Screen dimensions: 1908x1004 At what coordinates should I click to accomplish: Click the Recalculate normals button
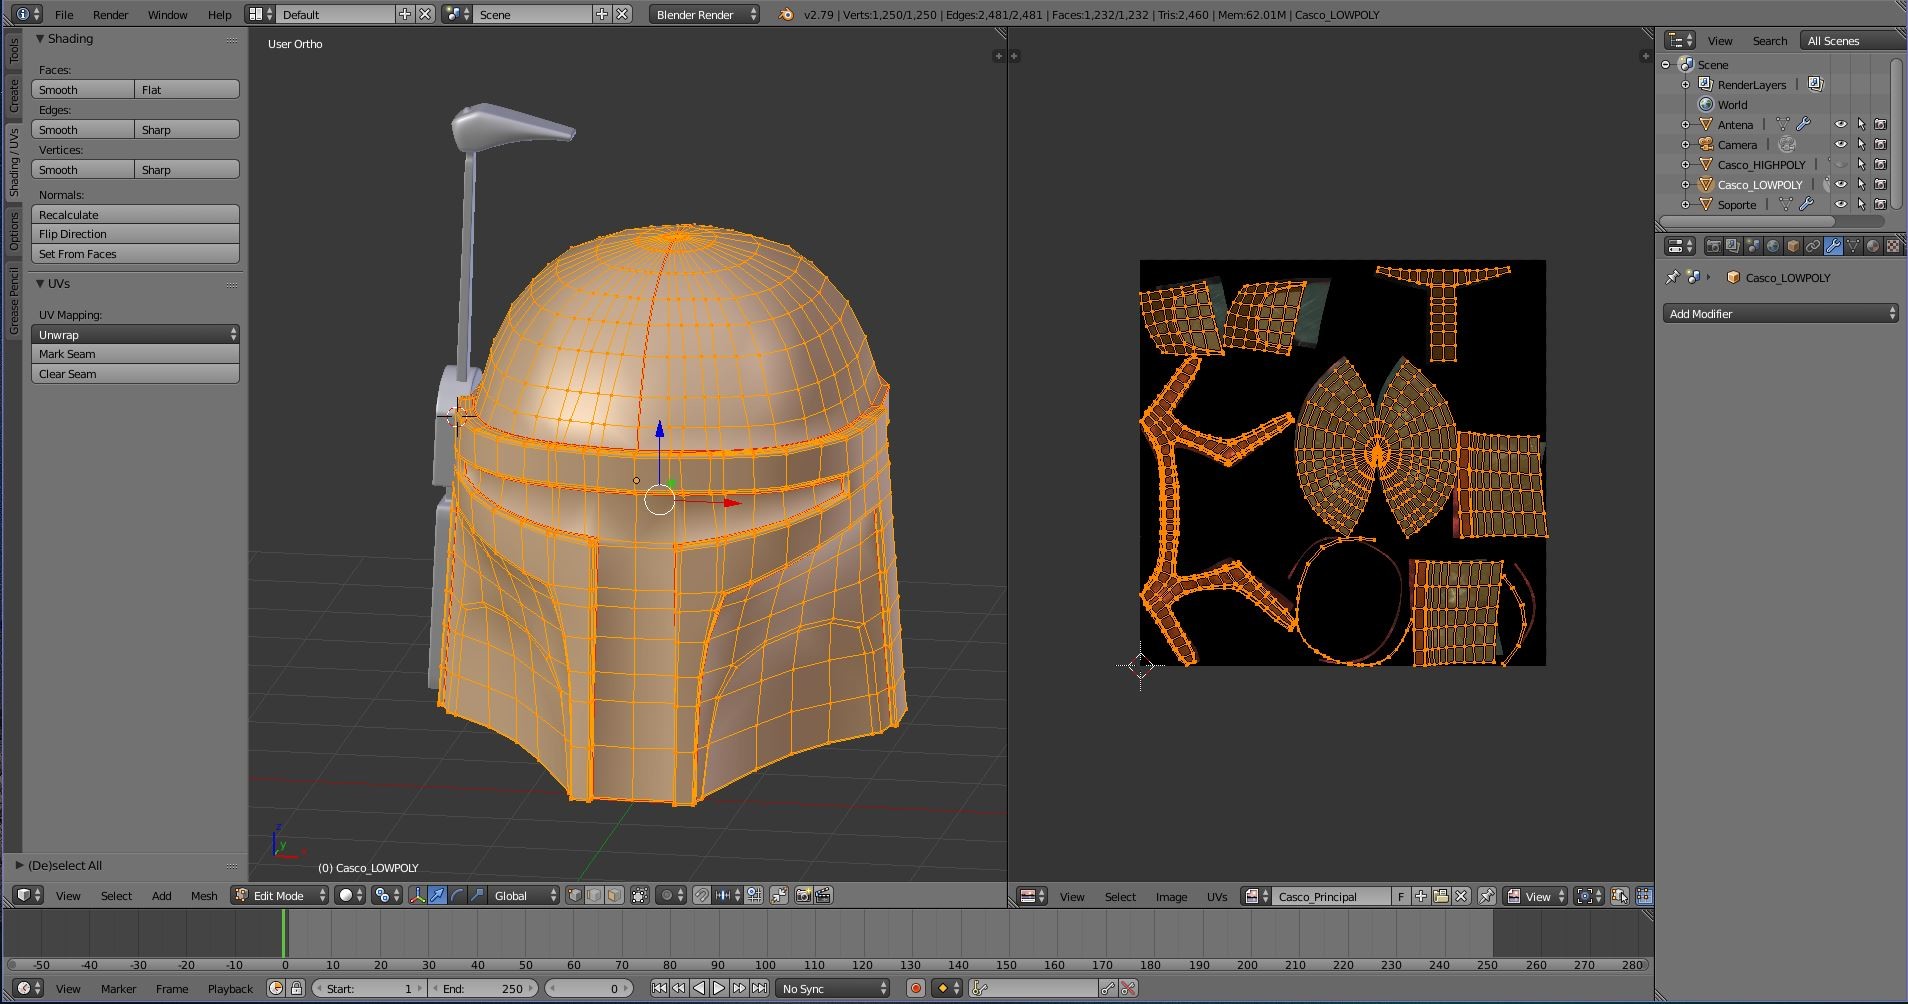click(x=135, y=214)
